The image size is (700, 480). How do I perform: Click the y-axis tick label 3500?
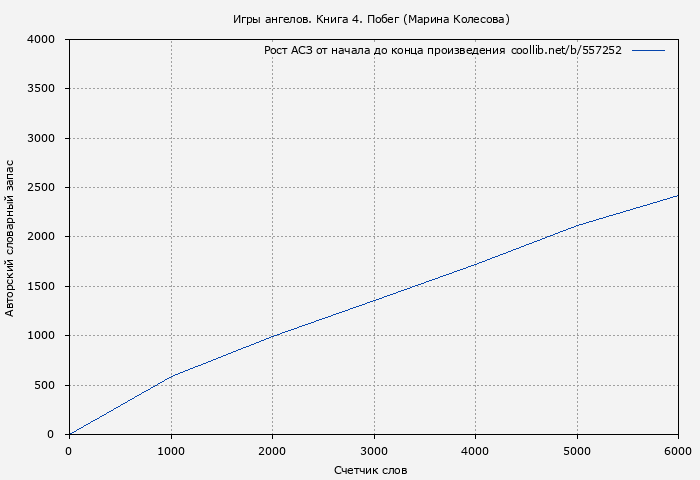(41, 89)
